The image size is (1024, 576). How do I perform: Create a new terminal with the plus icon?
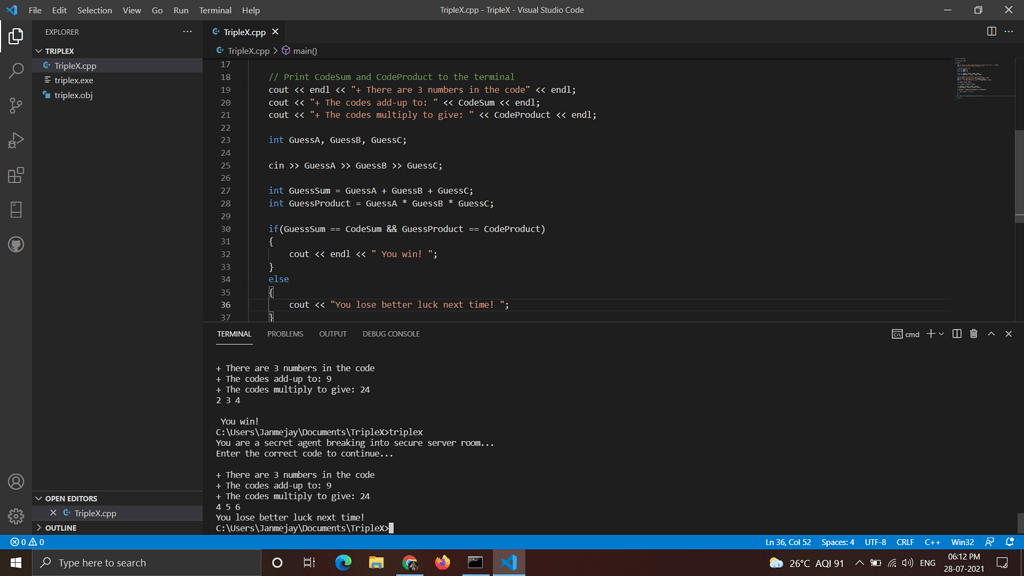[x=930, y=334]
